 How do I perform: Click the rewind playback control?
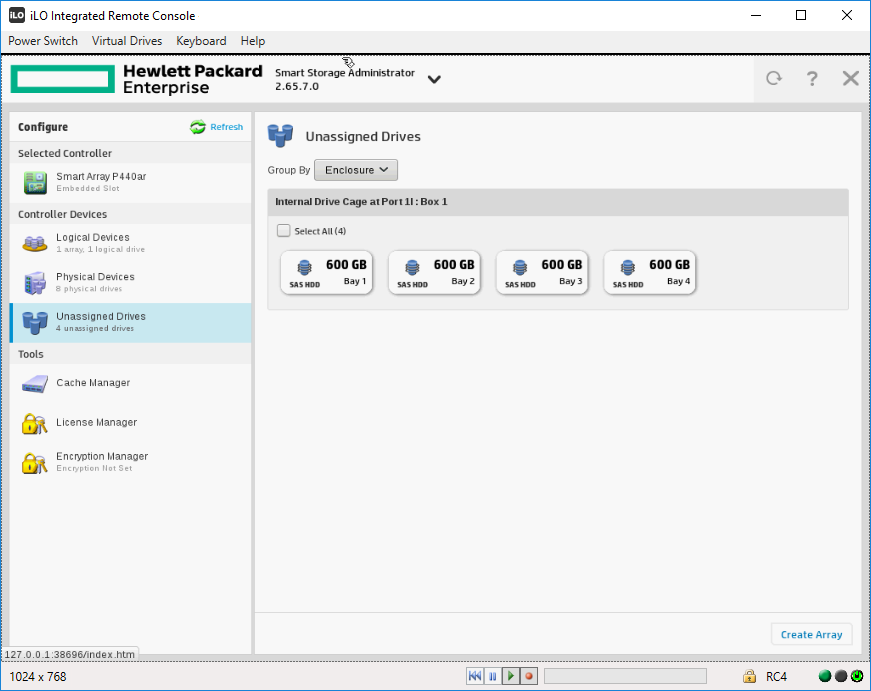pyautogui.click(x=475, y=676)
